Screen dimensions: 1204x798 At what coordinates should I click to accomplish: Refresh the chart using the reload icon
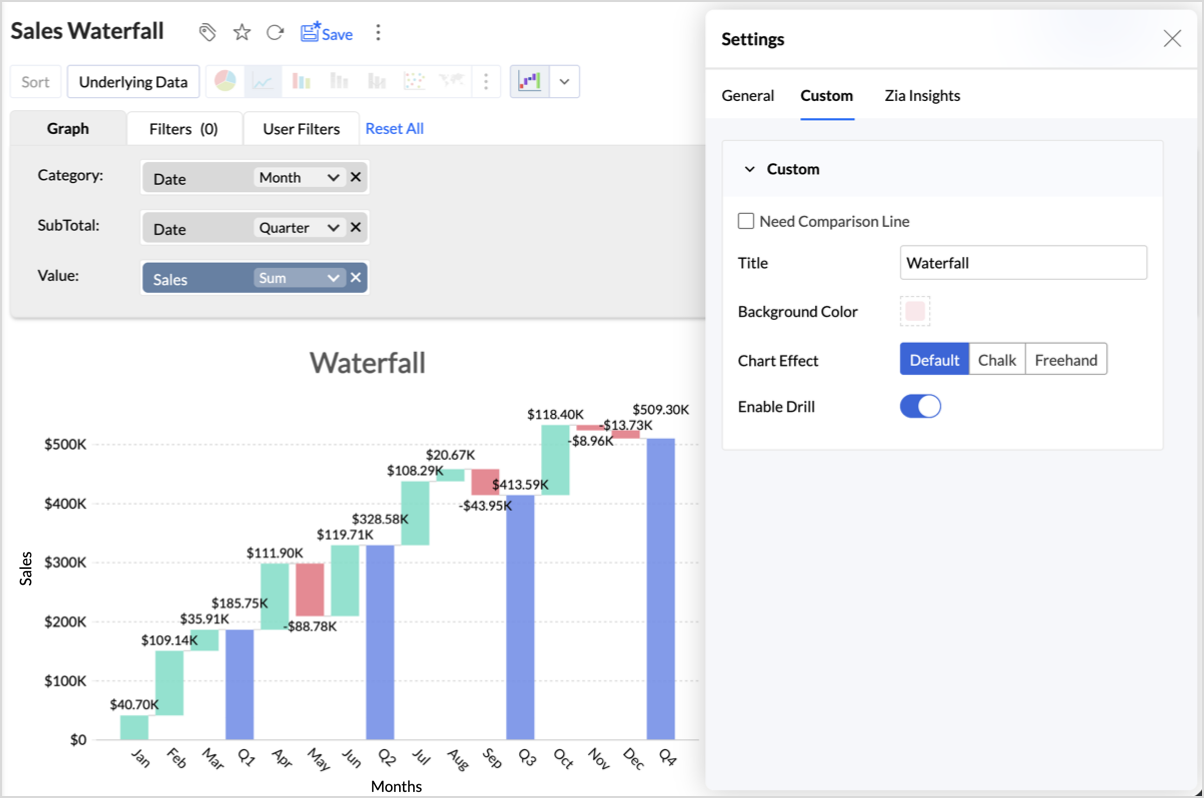[x=275, y=33]
